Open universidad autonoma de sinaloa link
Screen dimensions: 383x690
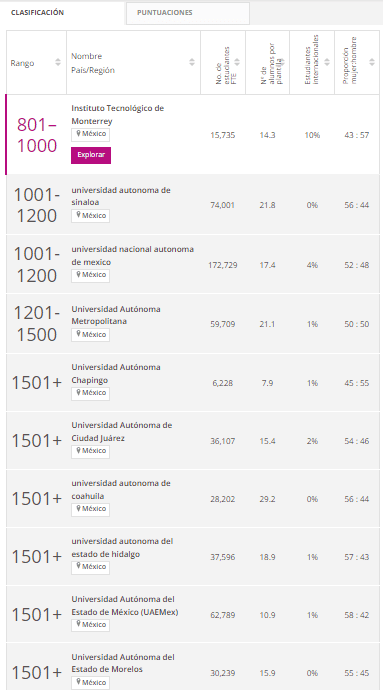point(121,196)
